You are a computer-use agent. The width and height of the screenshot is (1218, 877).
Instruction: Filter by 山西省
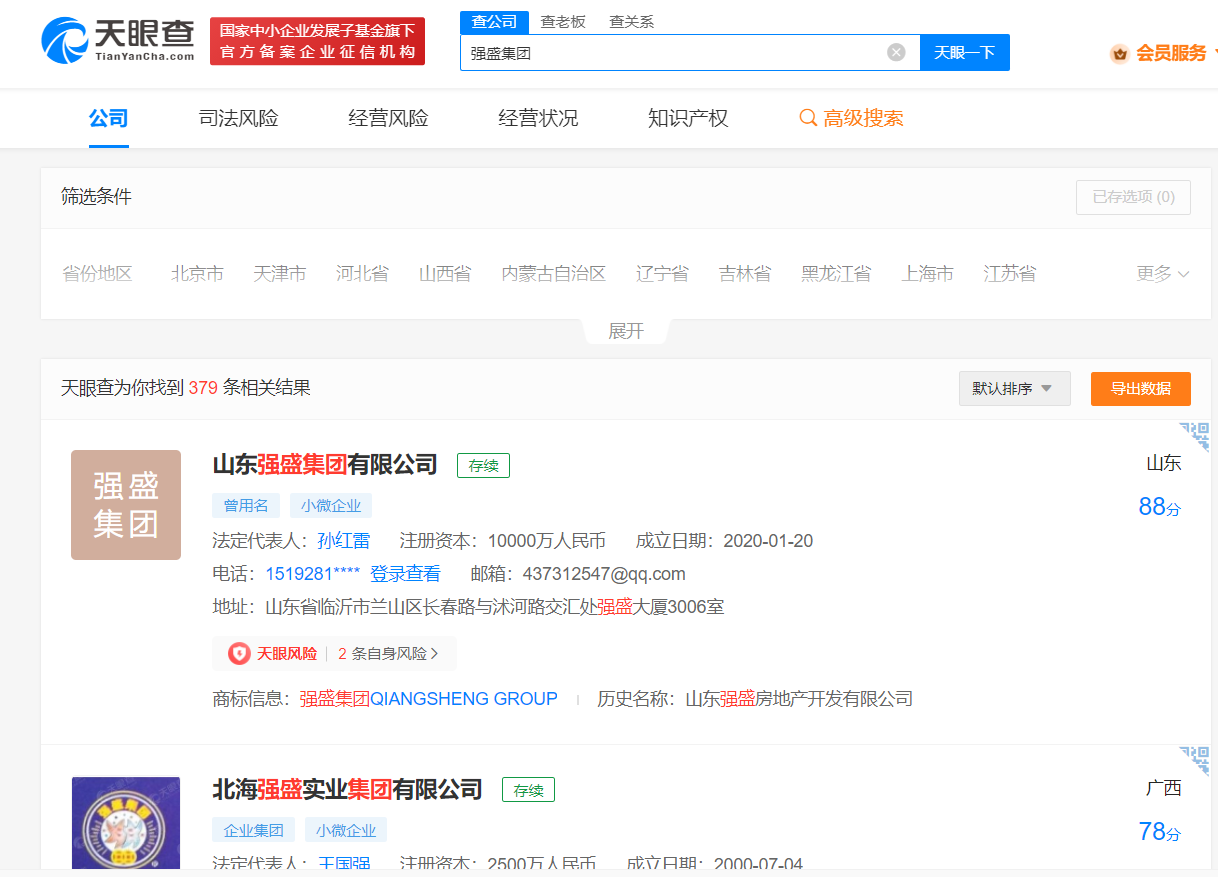(445, 273)
